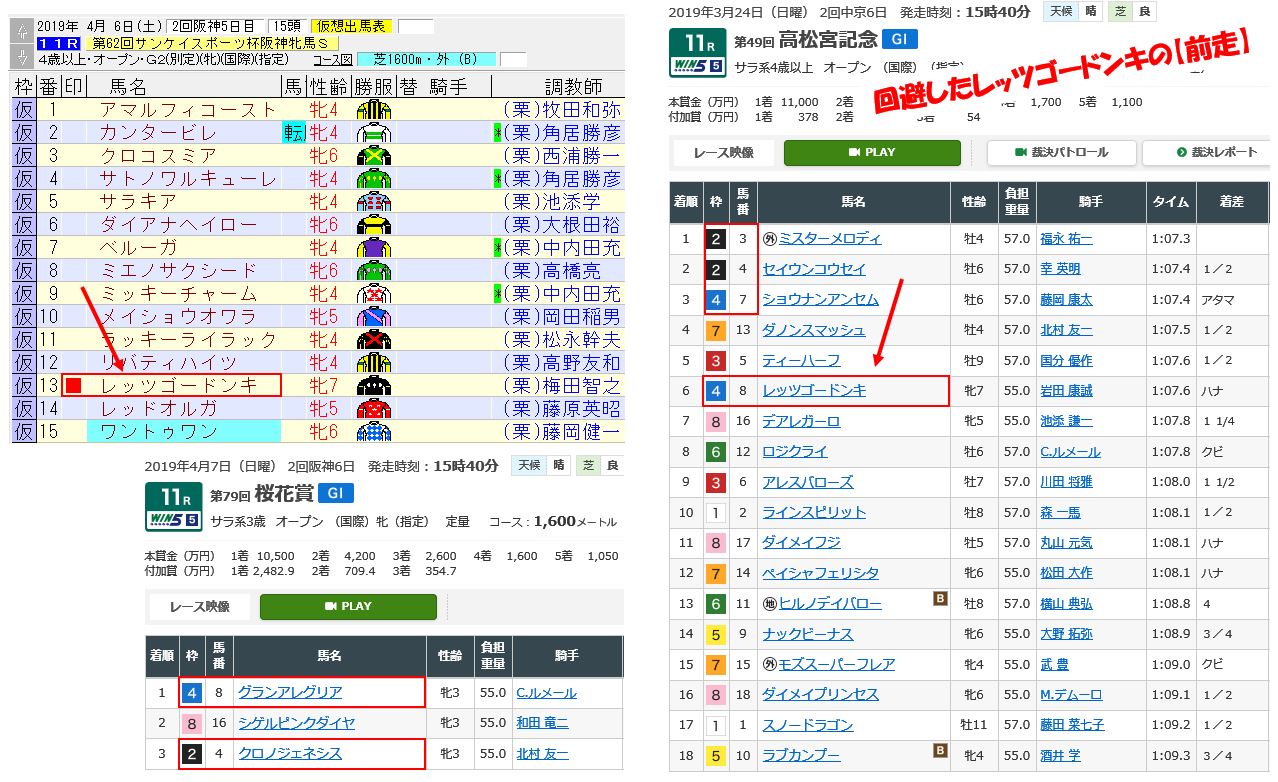This screenshot has width=1278, height=782.
Task: Open the グランアレグリア horse link
Action: click(x=290, y=692)
